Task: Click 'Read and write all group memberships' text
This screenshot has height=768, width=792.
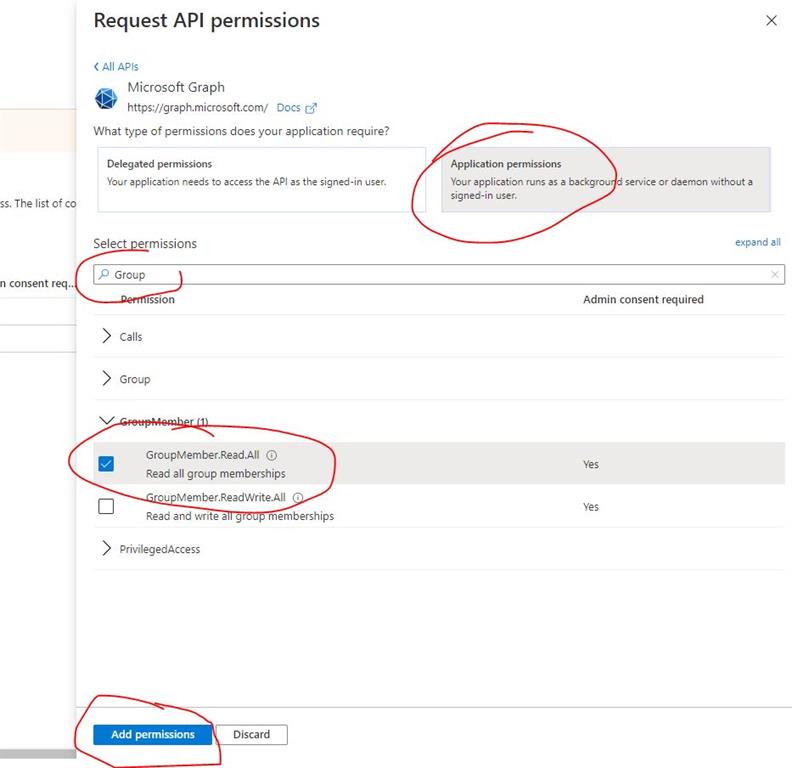Action: (240, 516)
